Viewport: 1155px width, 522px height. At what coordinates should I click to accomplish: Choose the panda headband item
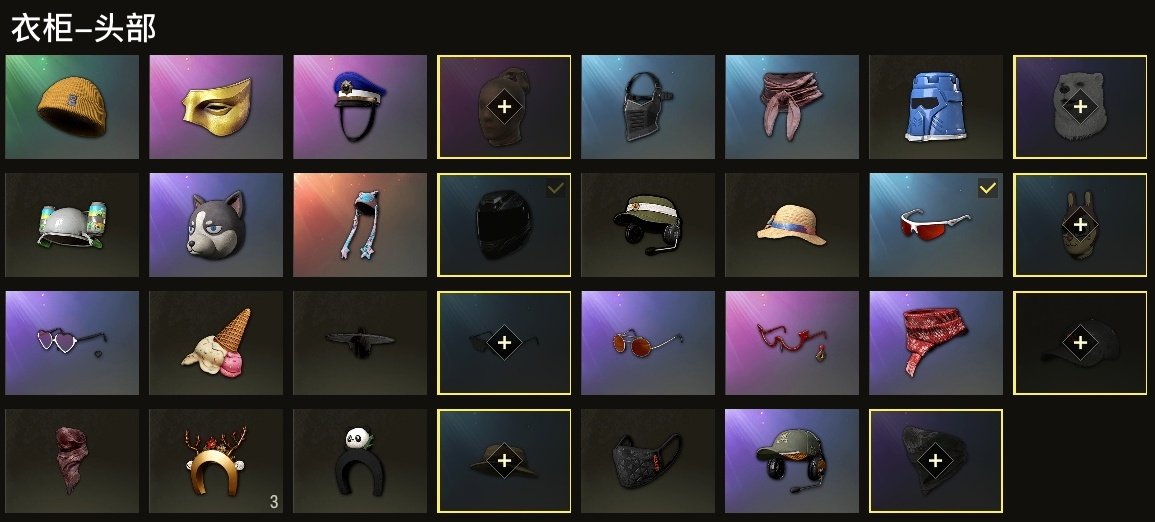pos(360,461)
